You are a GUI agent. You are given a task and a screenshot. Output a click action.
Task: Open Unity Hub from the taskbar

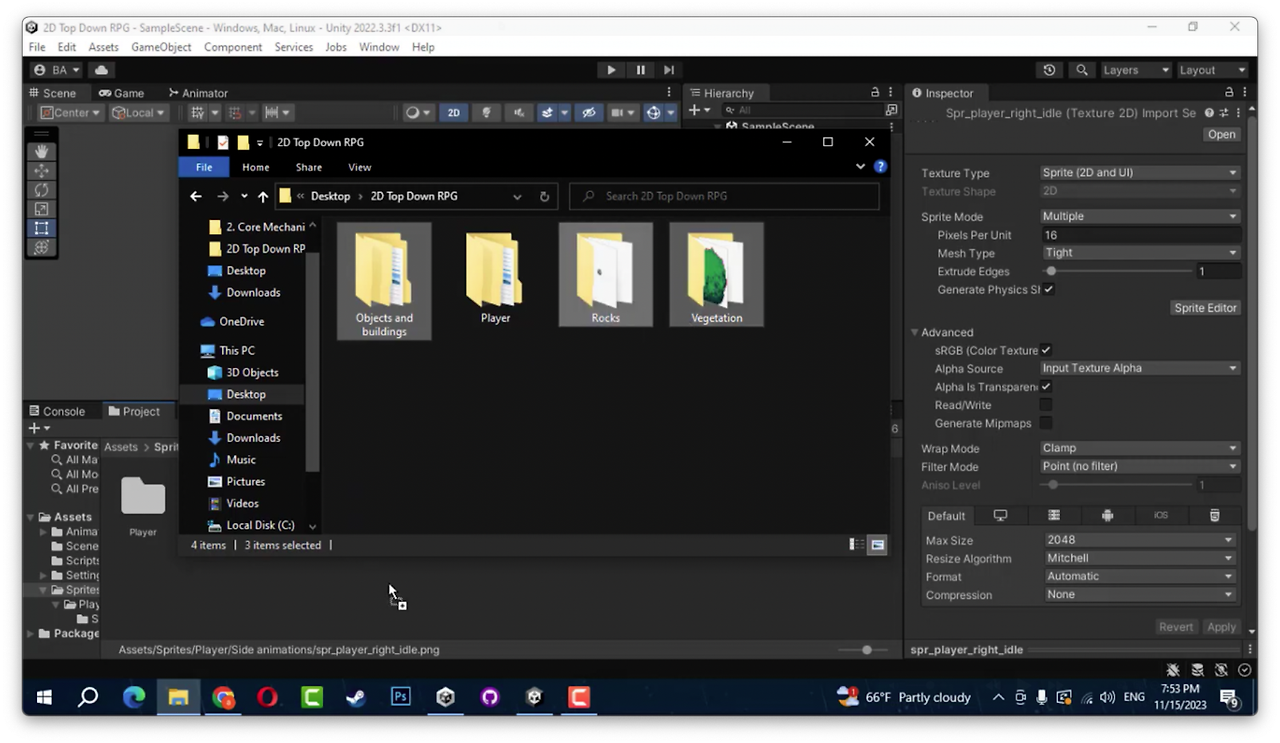pyautogui.click(x=445, y=697)
